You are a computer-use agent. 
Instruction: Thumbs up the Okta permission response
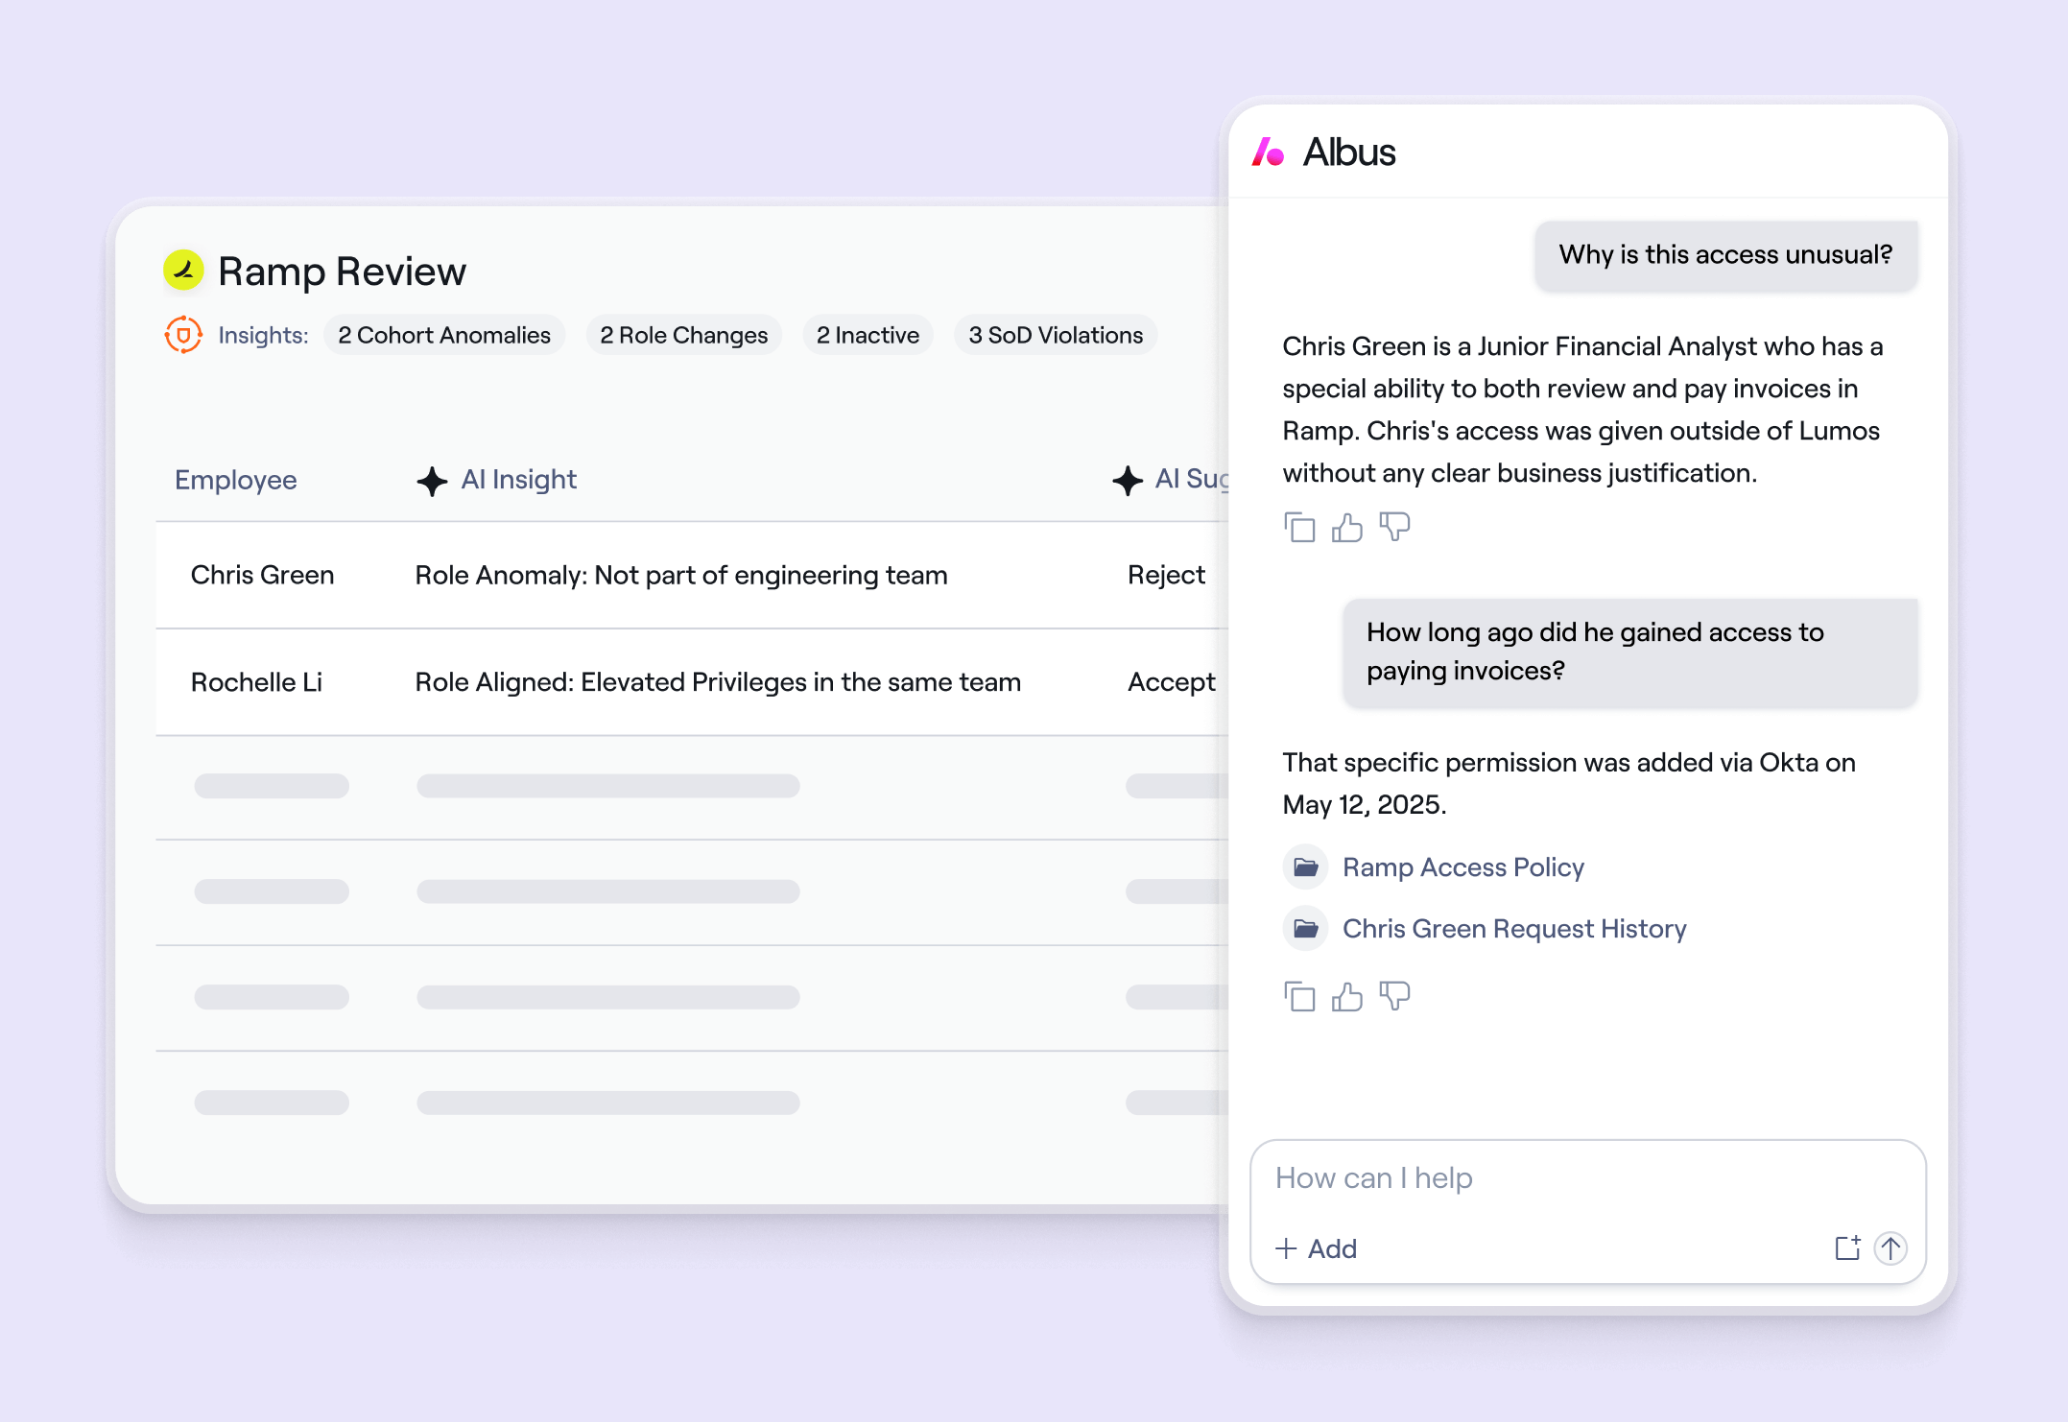click(1347, 996)
